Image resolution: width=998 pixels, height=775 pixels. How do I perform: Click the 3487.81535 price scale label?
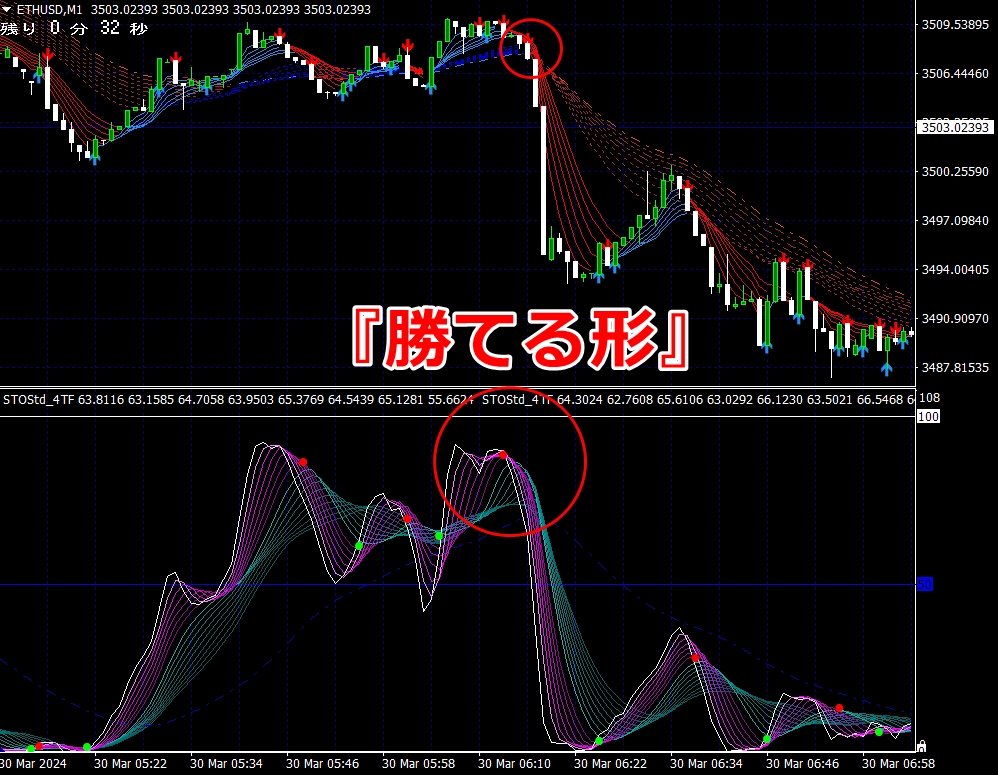pyautogui.click(x=955, y=368)
